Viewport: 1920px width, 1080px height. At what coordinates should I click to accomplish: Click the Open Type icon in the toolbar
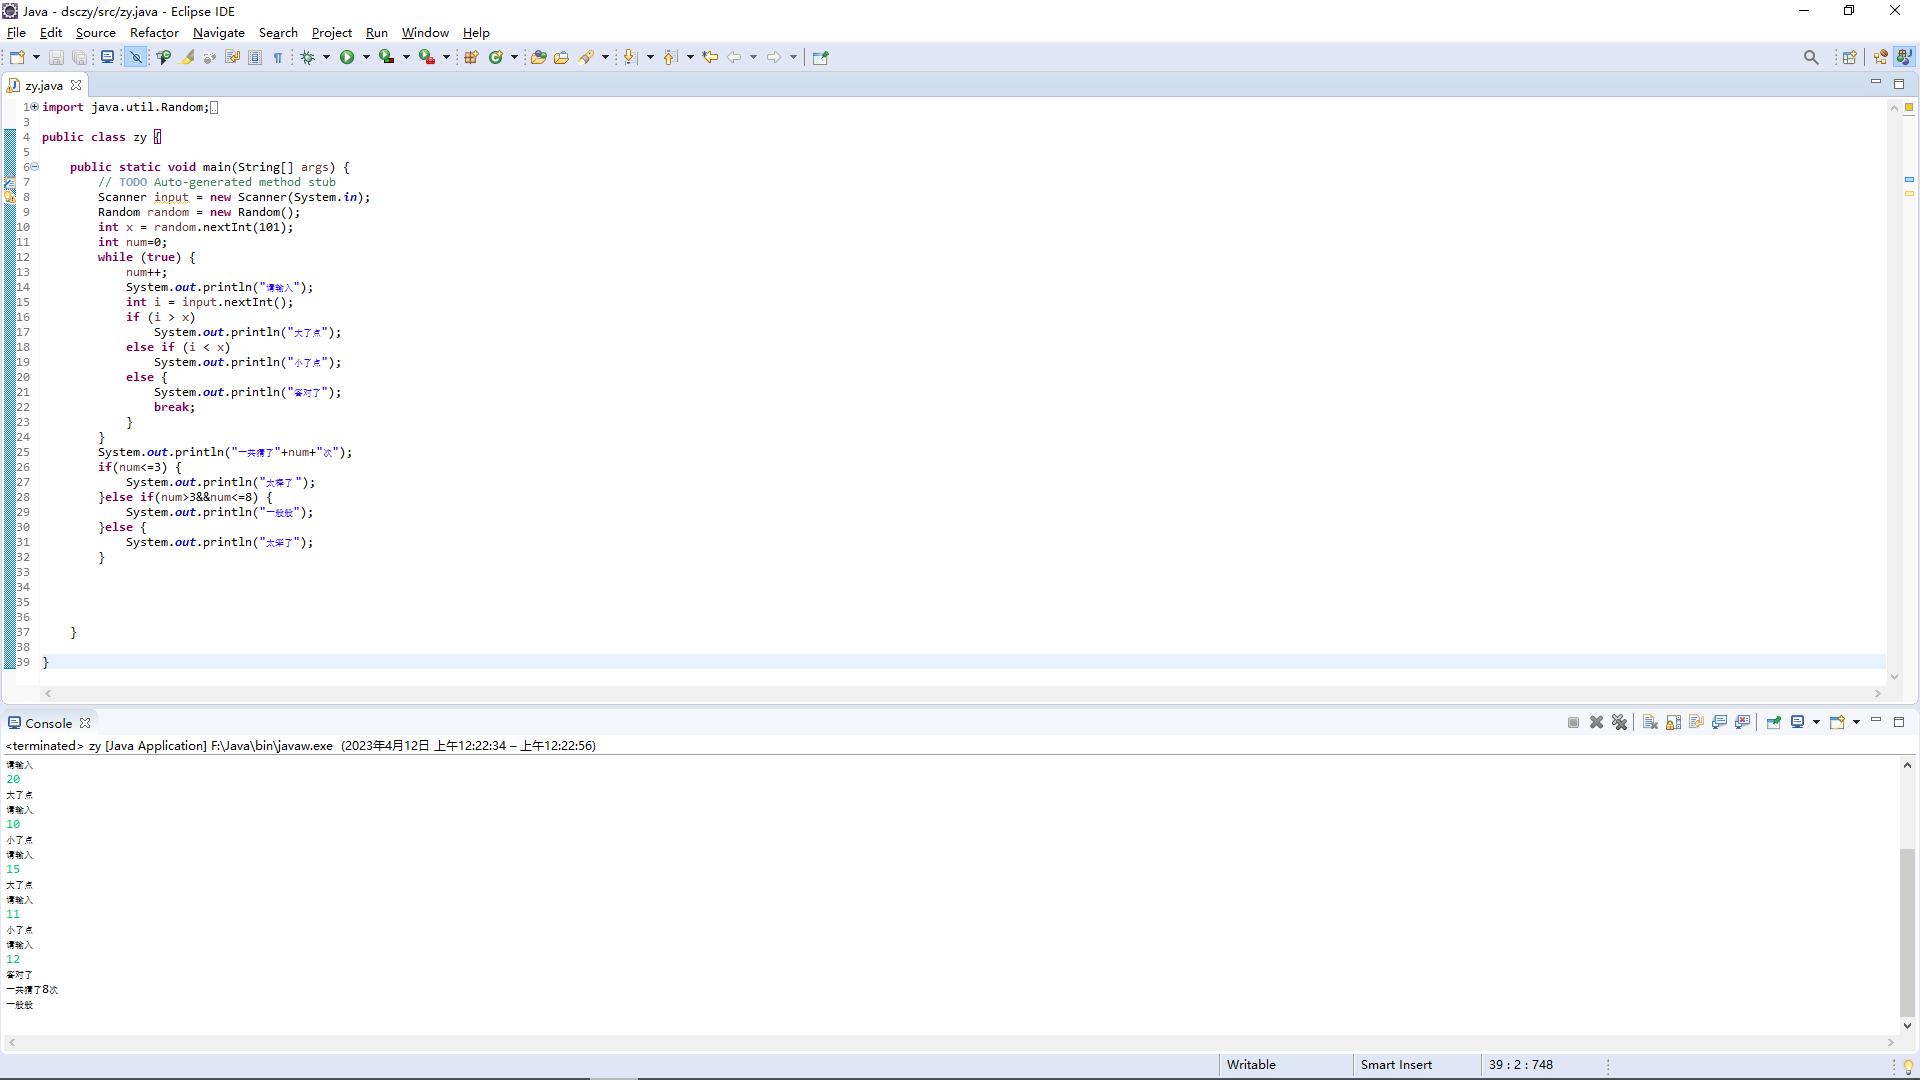pyautogui.click(x=538, y=57)
